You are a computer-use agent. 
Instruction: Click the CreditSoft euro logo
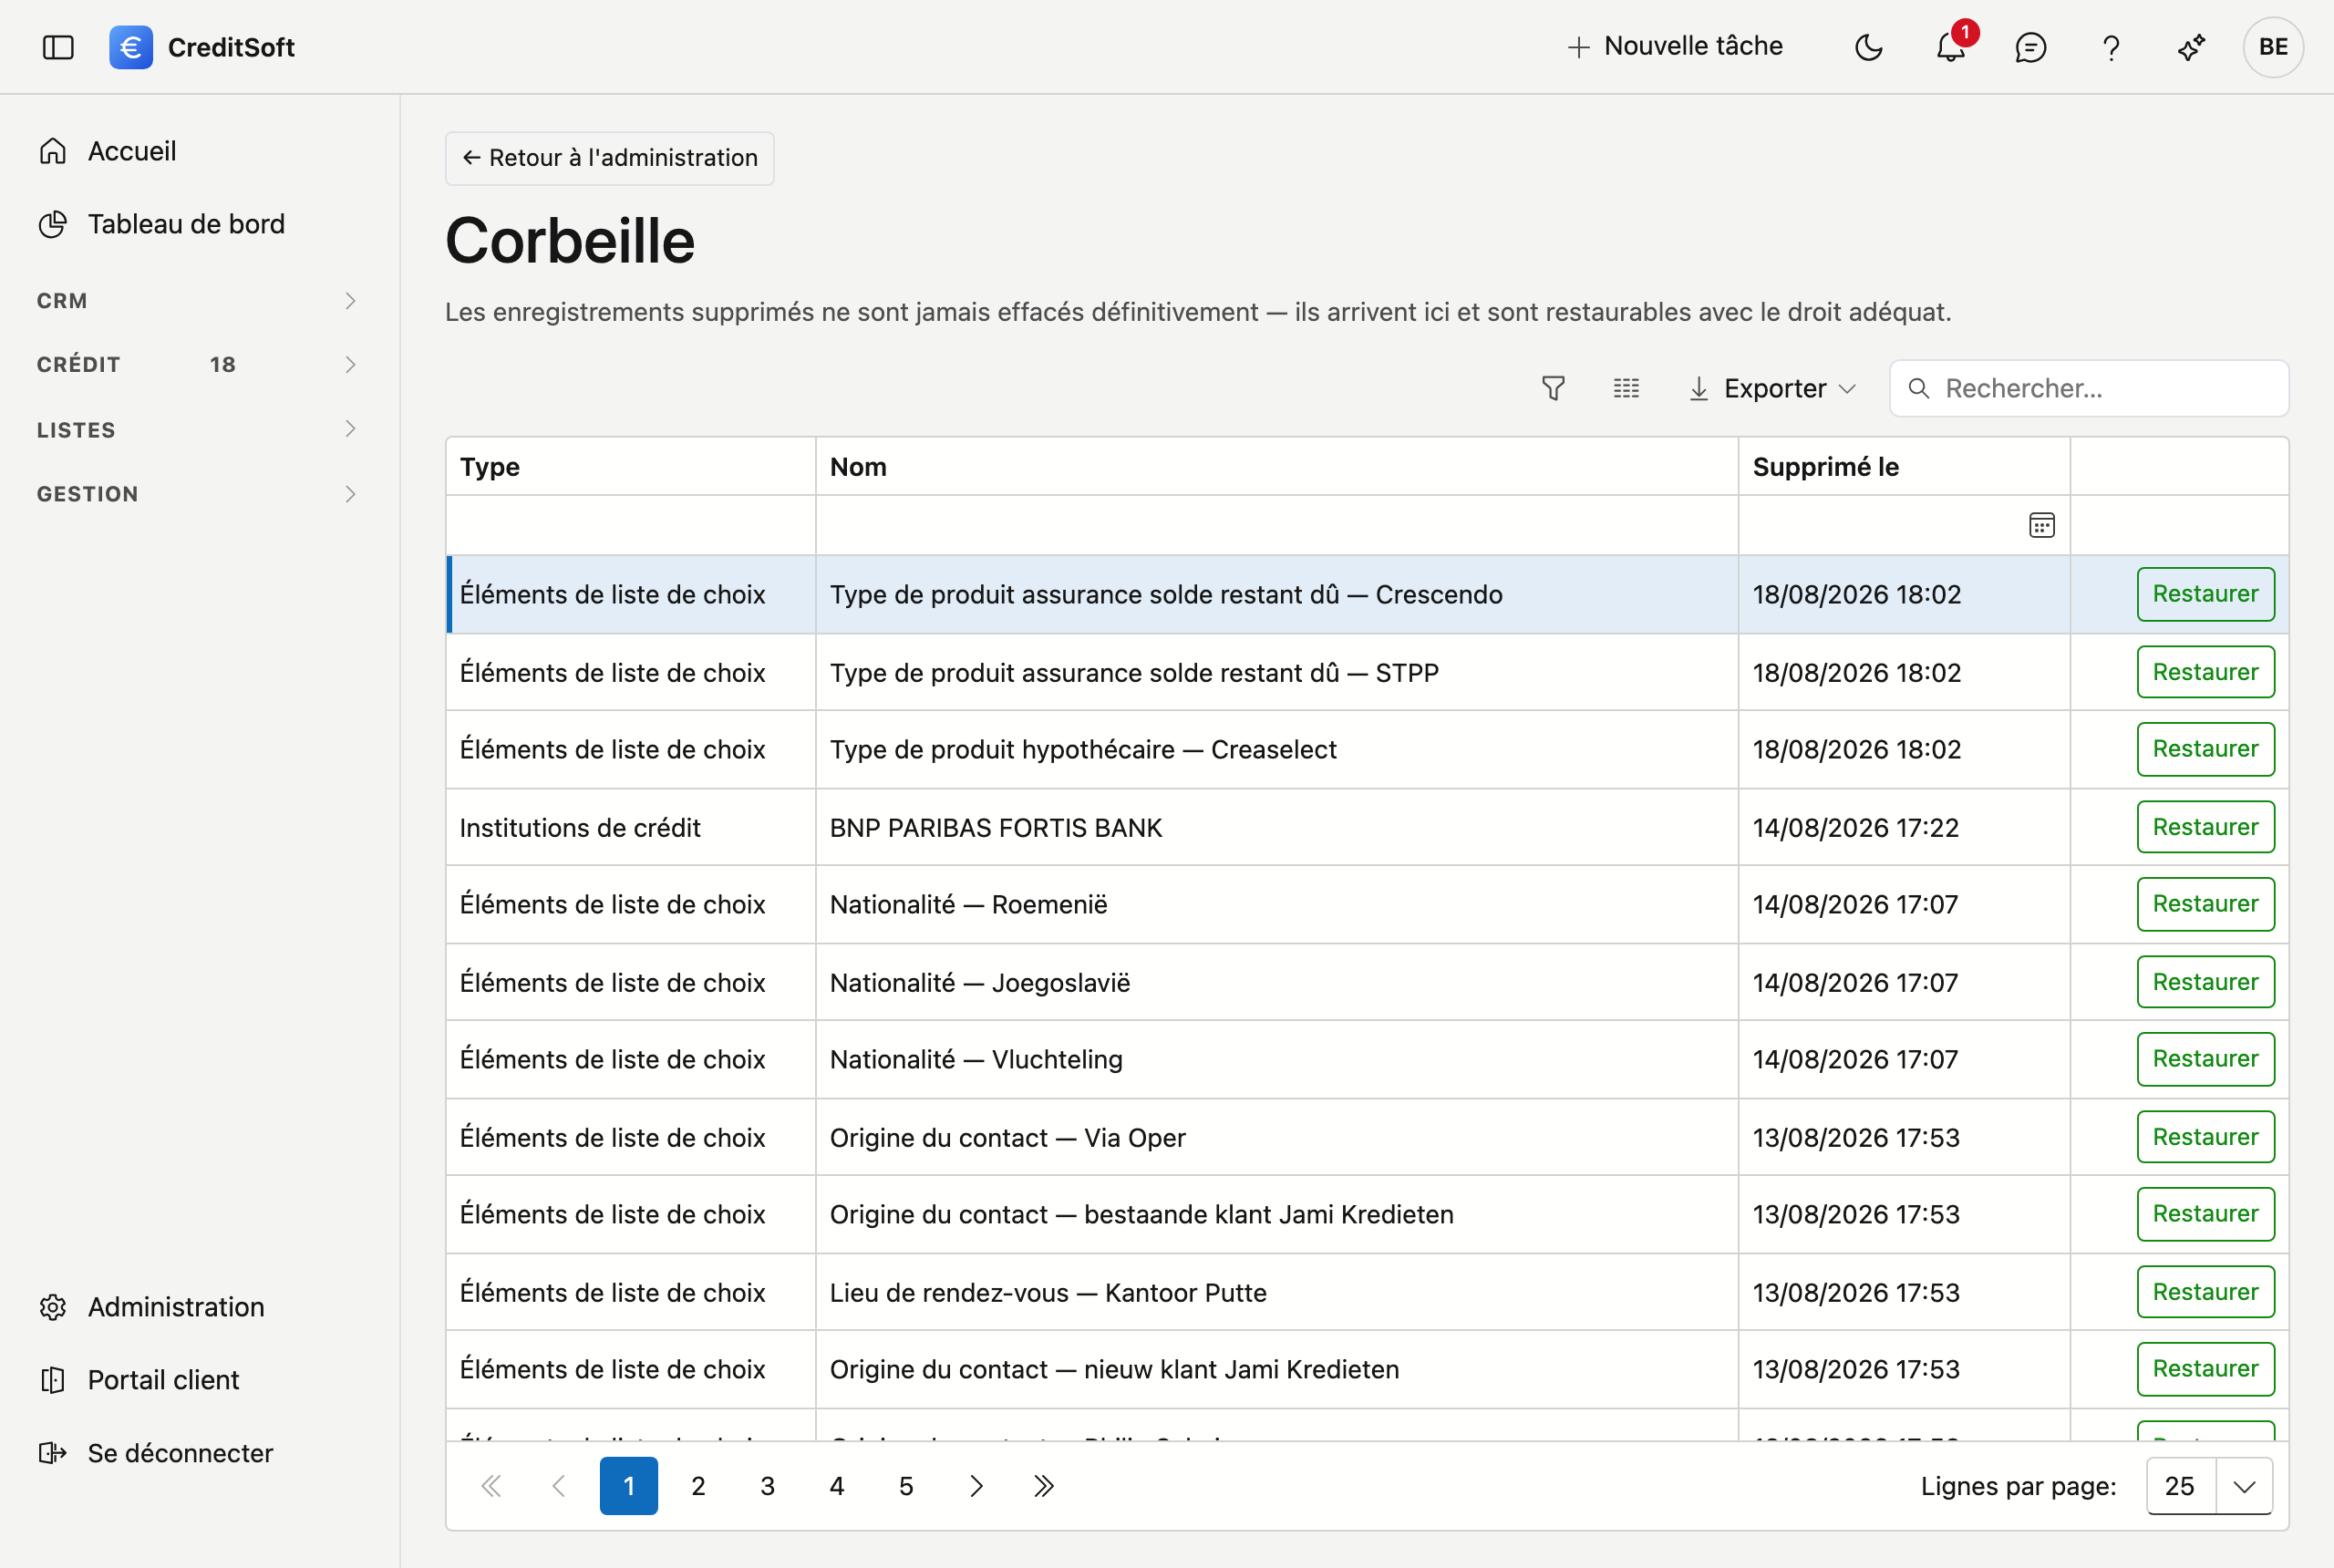coord(131,47)
